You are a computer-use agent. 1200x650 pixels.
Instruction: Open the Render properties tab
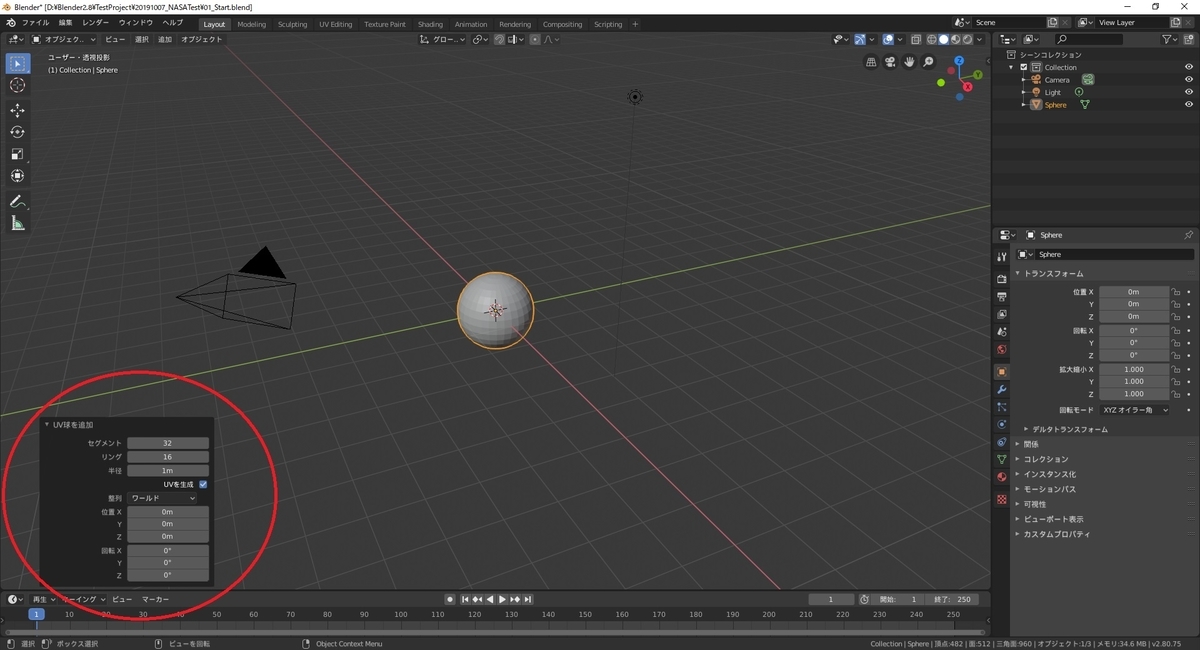pyautogui.click(x=1001, y=279)
